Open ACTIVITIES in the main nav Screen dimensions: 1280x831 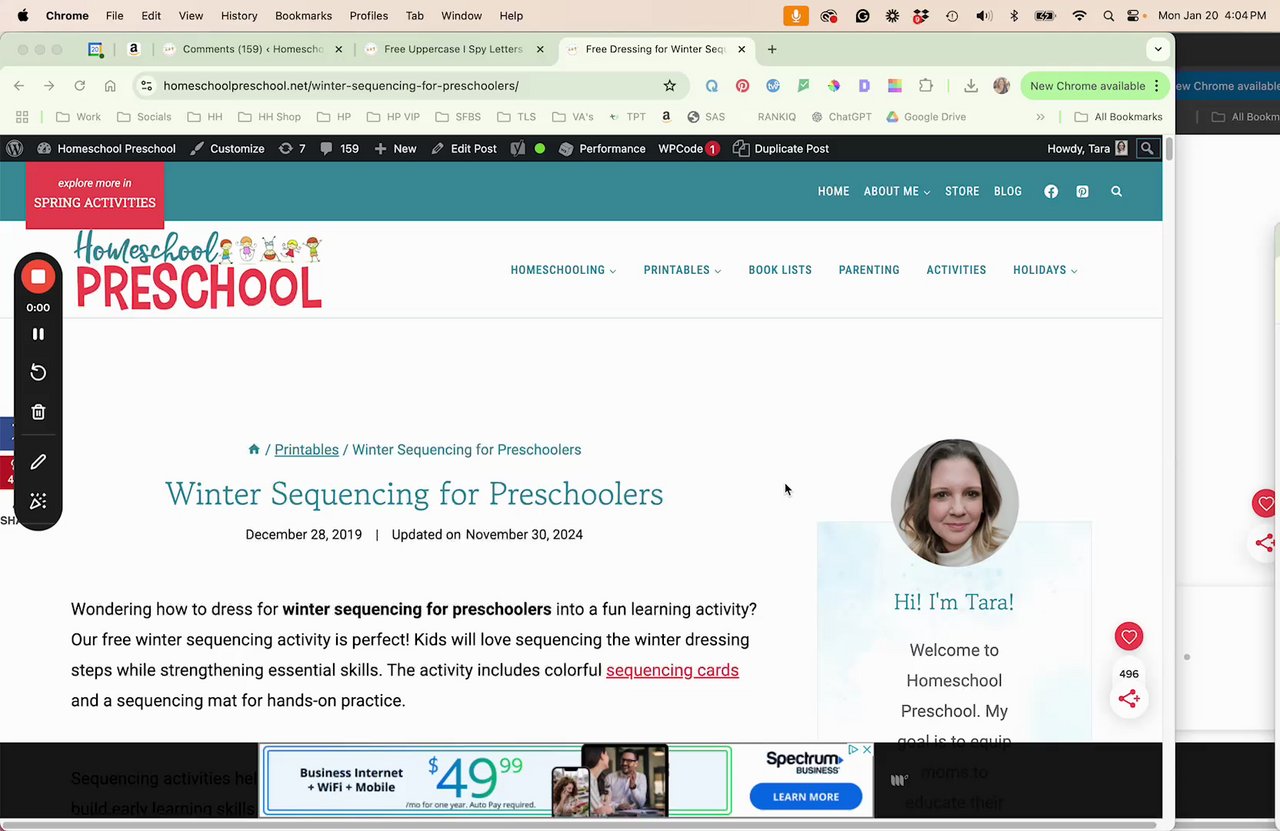tap(956, 270)
